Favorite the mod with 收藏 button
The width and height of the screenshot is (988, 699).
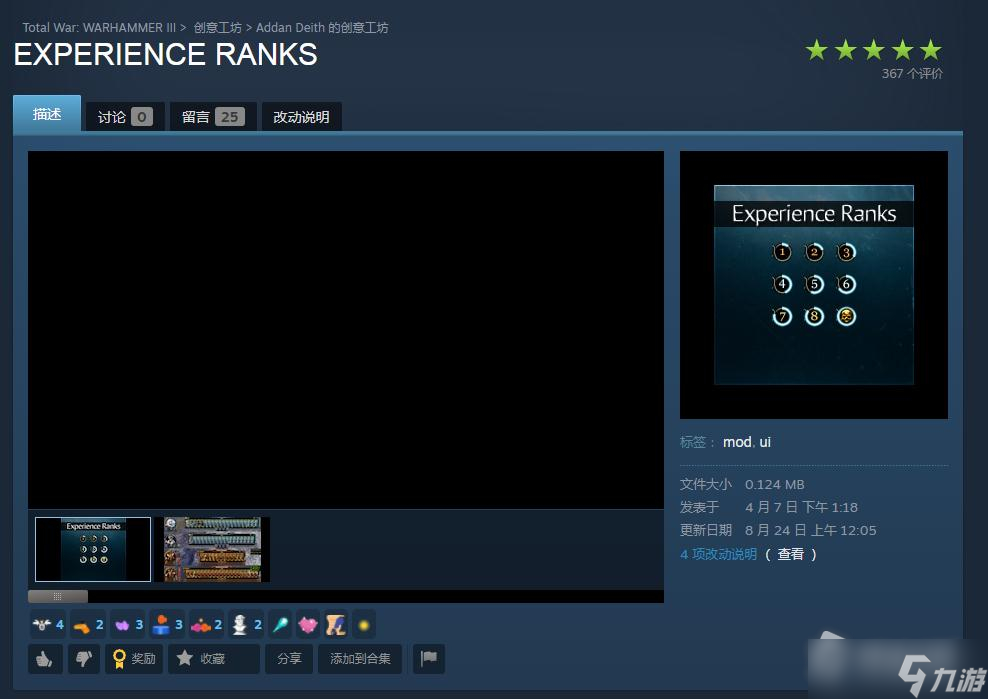click(x=214, y=659)
